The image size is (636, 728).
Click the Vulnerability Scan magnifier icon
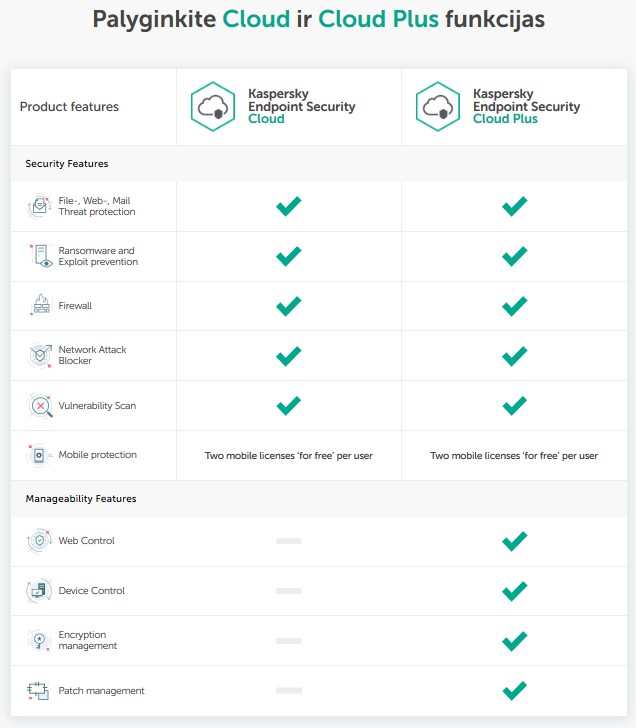(40, 405)
